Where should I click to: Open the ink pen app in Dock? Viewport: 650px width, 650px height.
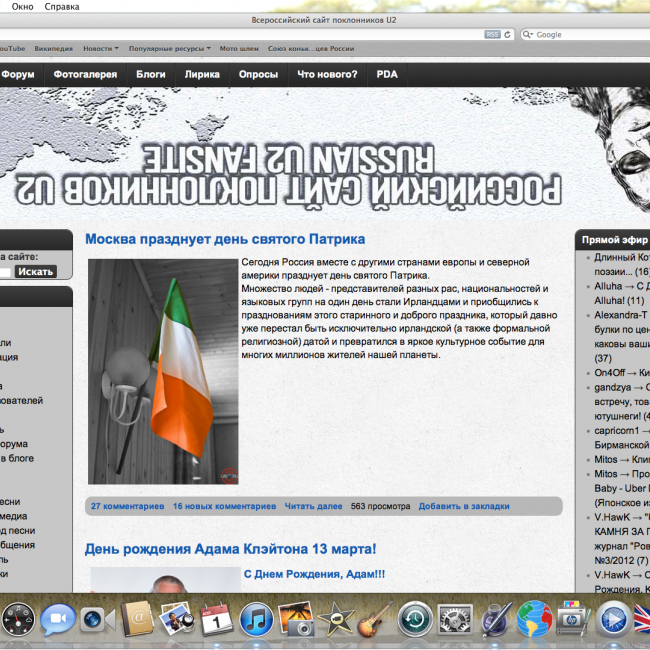click(x=495, y=620)
